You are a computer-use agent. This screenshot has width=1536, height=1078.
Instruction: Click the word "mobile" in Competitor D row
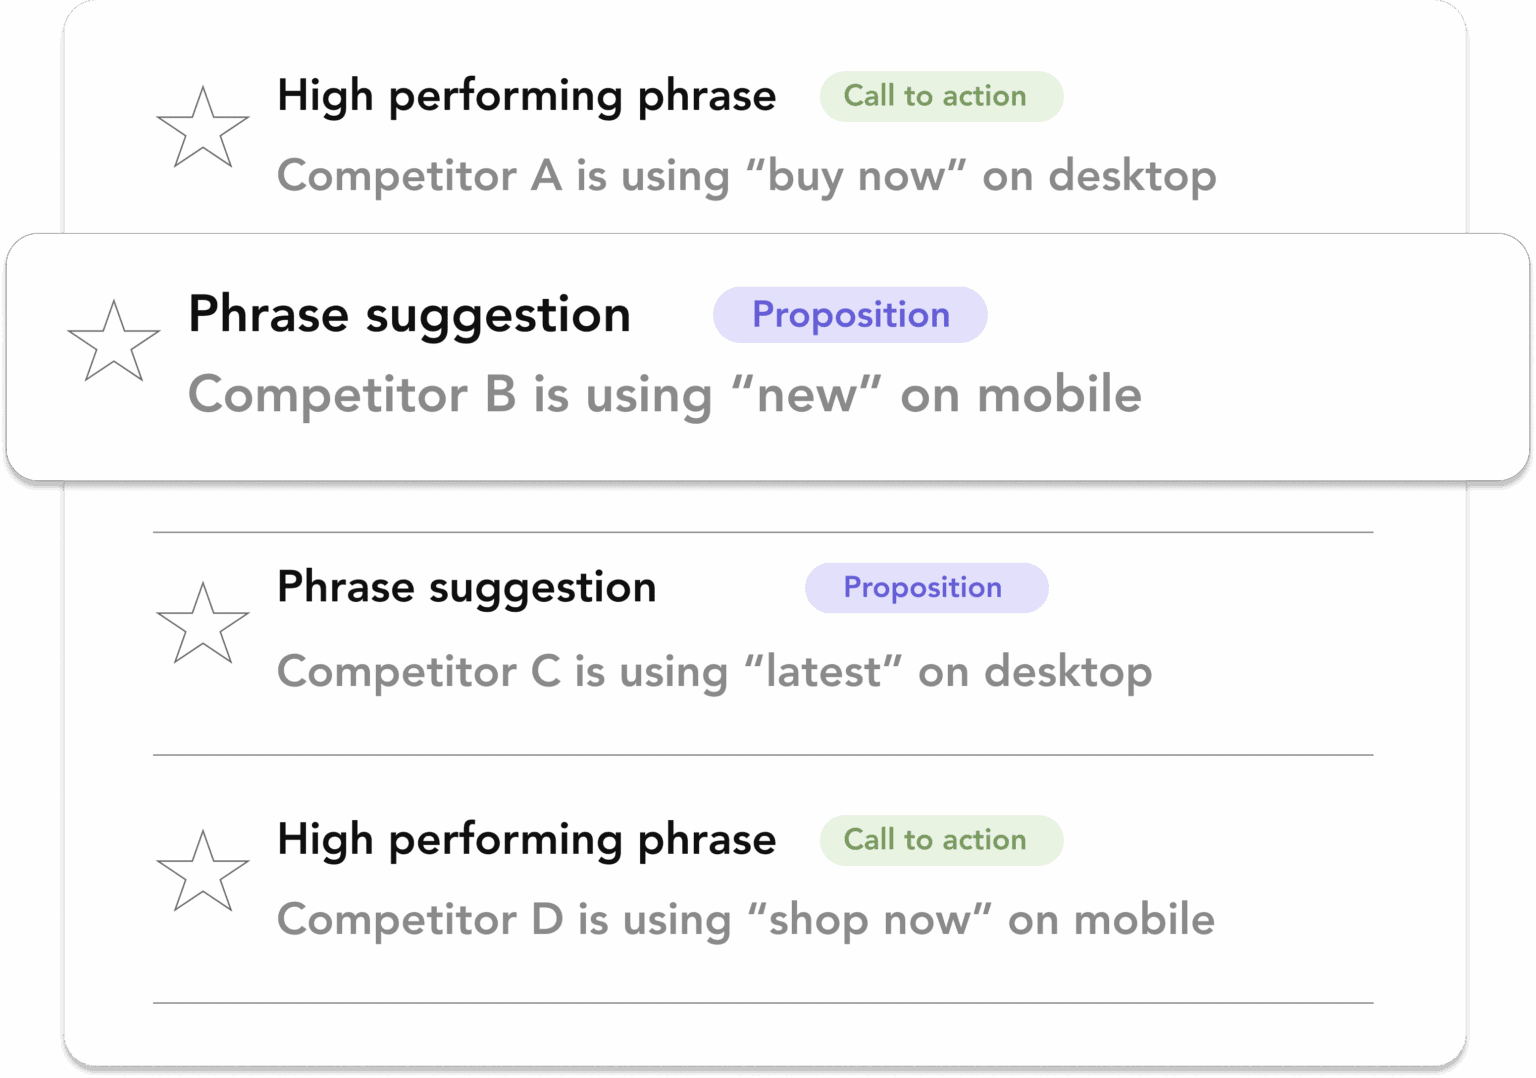tap(1144, 919)
